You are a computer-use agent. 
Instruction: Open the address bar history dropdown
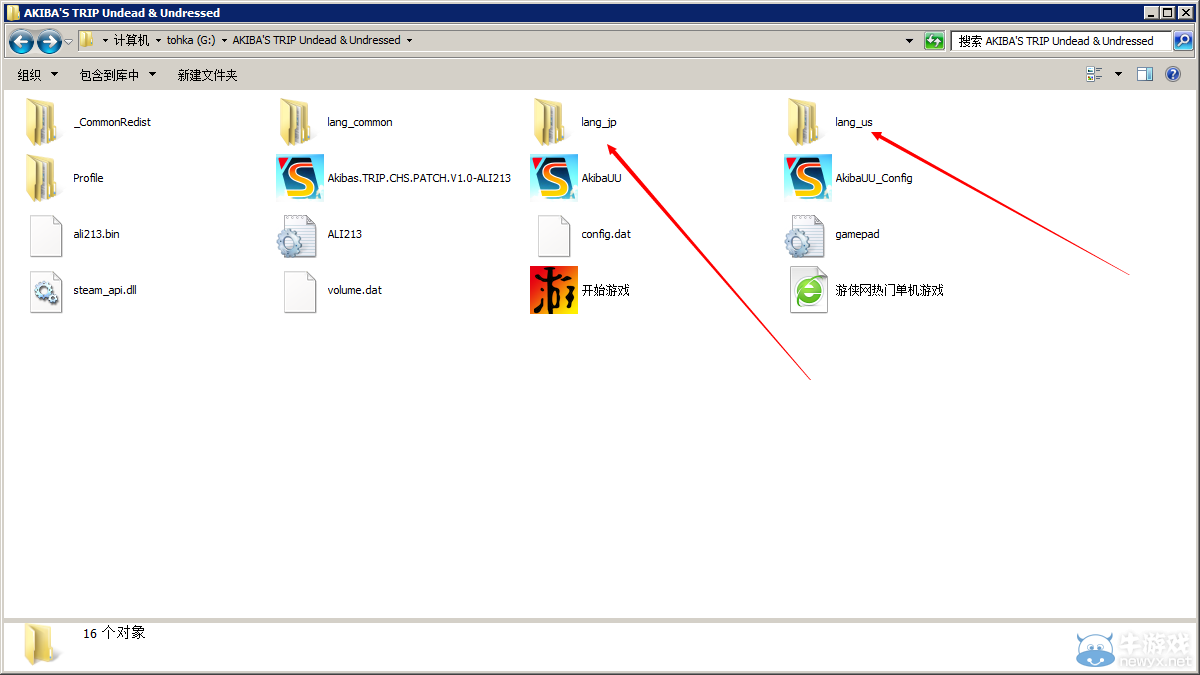[x=909, y=41]
